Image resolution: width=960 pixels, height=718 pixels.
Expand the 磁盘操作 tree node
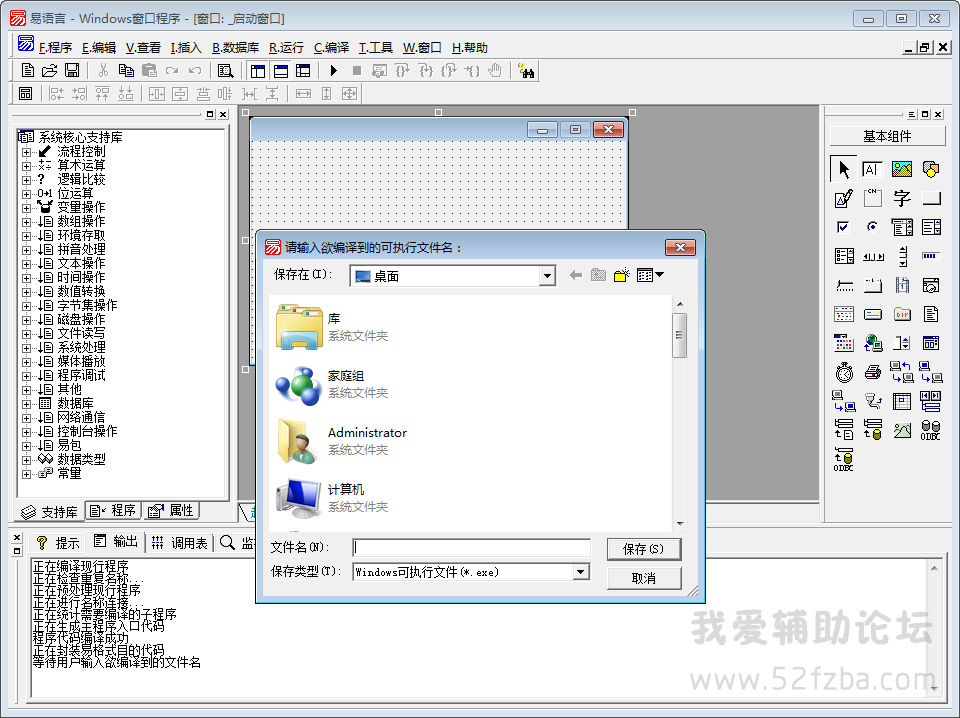tap(26, 320)
